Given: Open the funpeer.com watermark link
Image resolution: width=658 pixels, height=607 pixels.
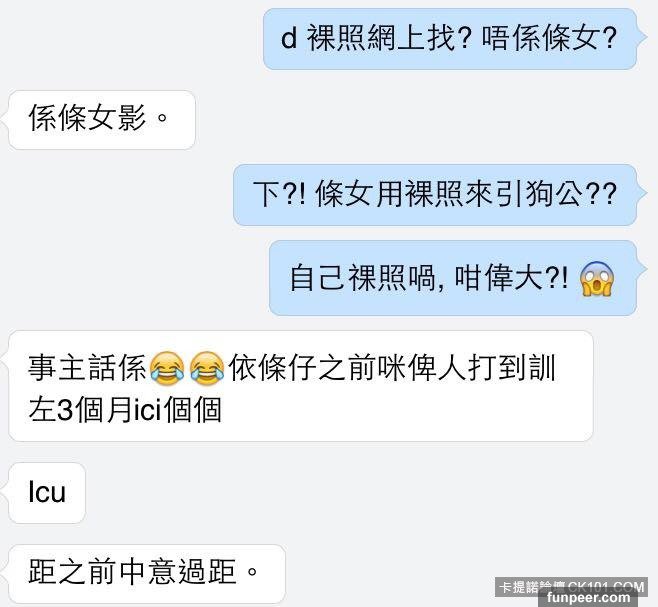Looking at the screenshot, I should [x=589, y=597].
